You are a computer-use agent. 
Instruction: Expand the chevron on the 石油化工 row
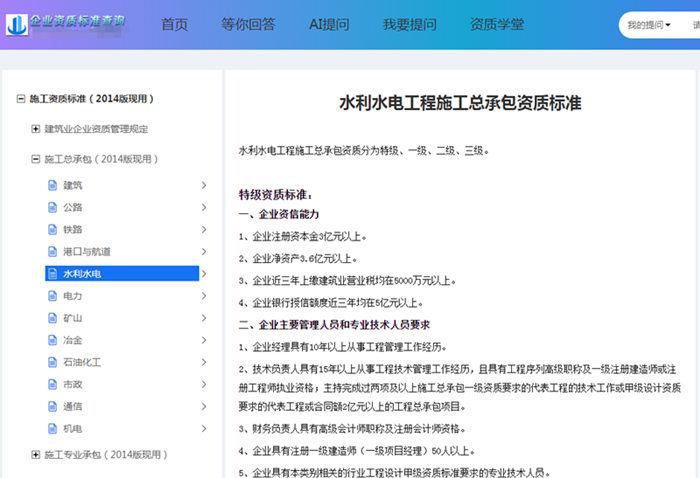(204, 362)
